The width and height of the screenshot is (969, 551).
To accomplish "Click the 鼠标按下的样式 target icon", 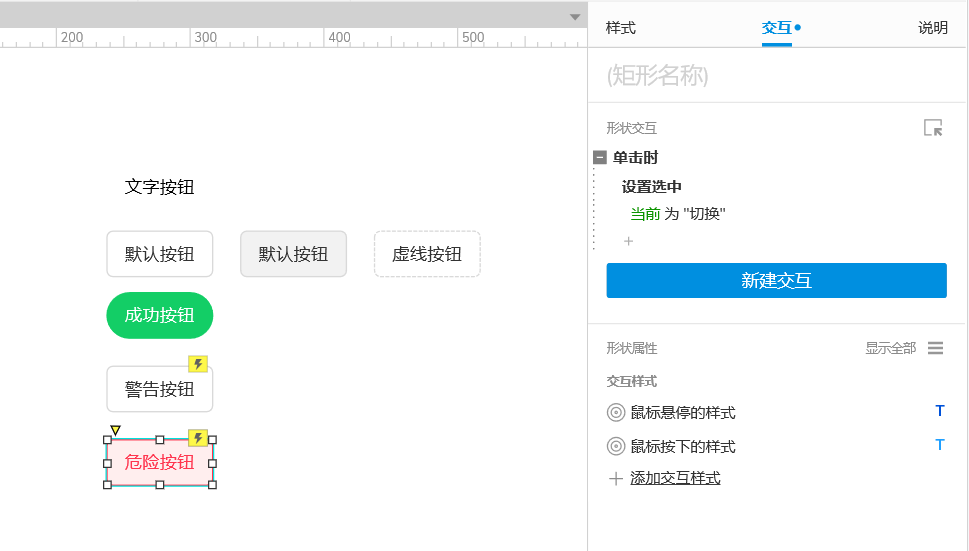I will coord(616,446).
